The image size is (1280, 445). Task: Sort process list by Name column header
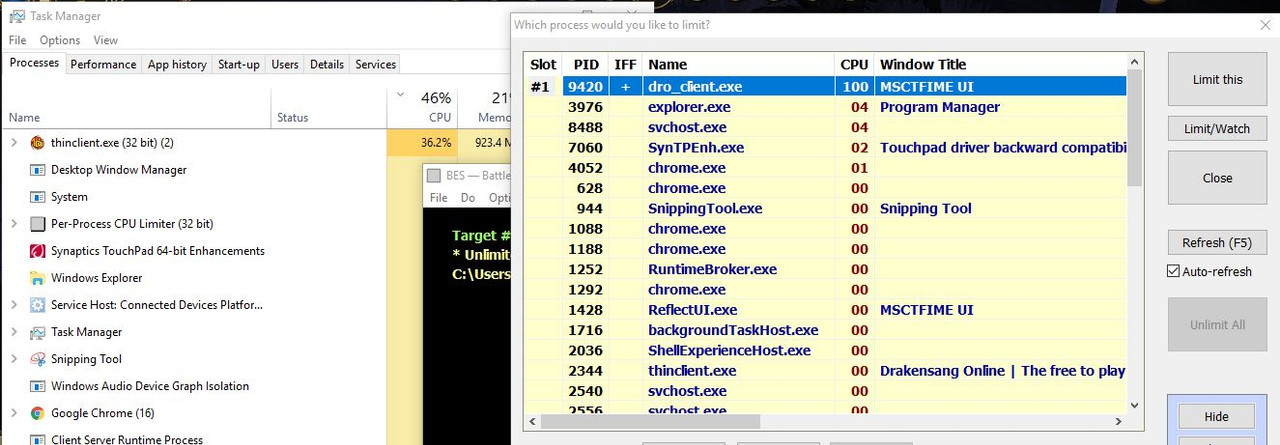739,64
